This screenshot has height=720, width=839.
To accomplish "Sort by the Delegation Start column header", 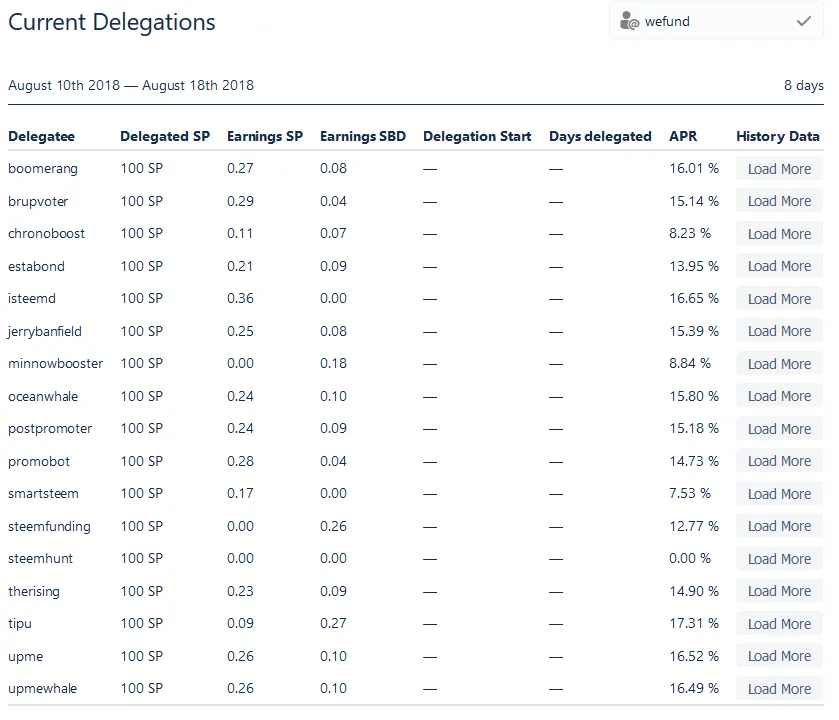I will (477, 136).
